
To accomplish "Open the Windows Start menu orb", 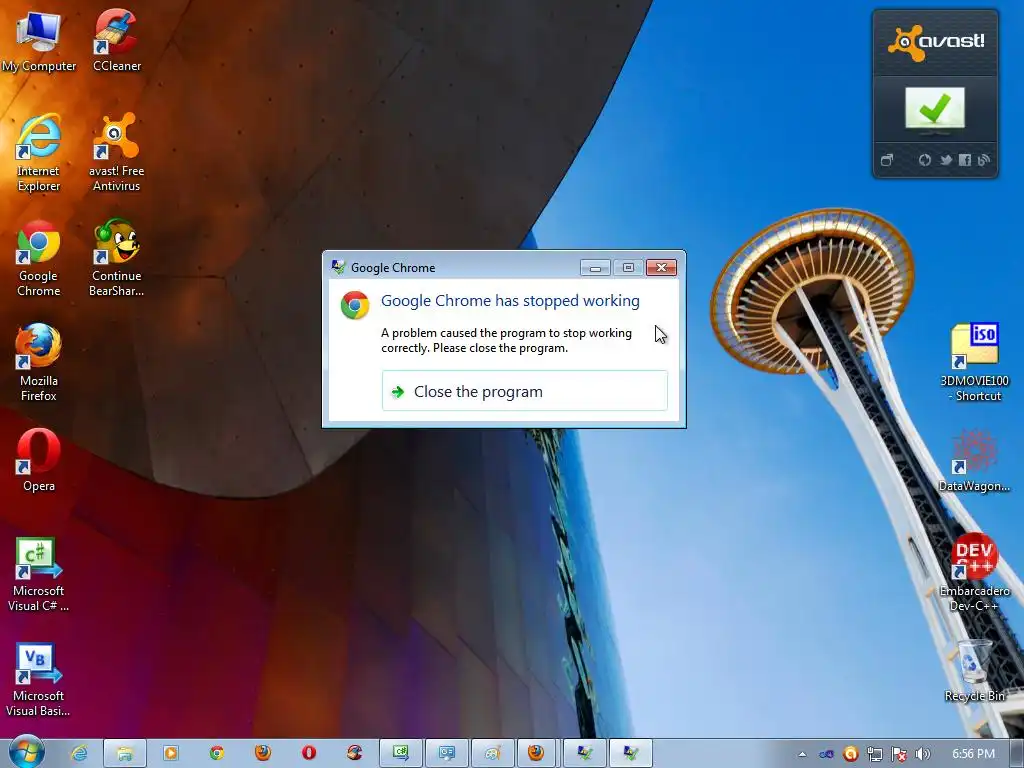I will click(27, 752).
